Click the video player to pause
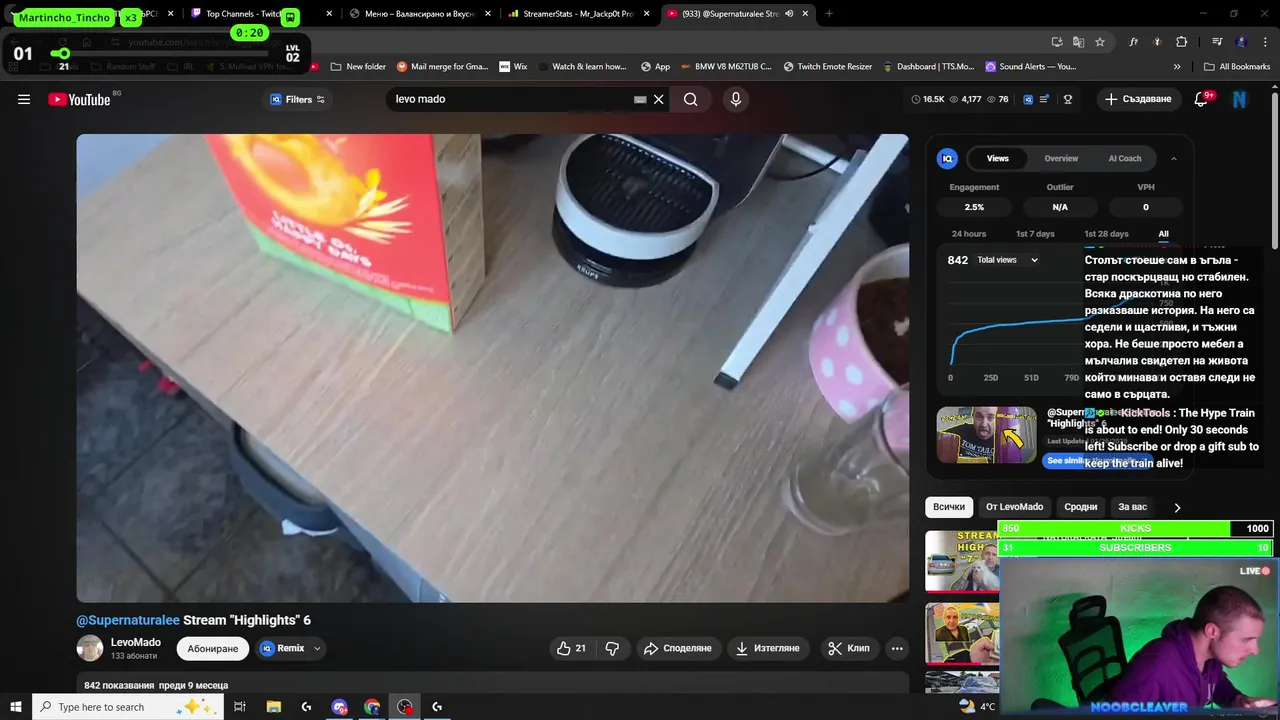The width and height of the screenshot is (1280, 720). [493, 368]
